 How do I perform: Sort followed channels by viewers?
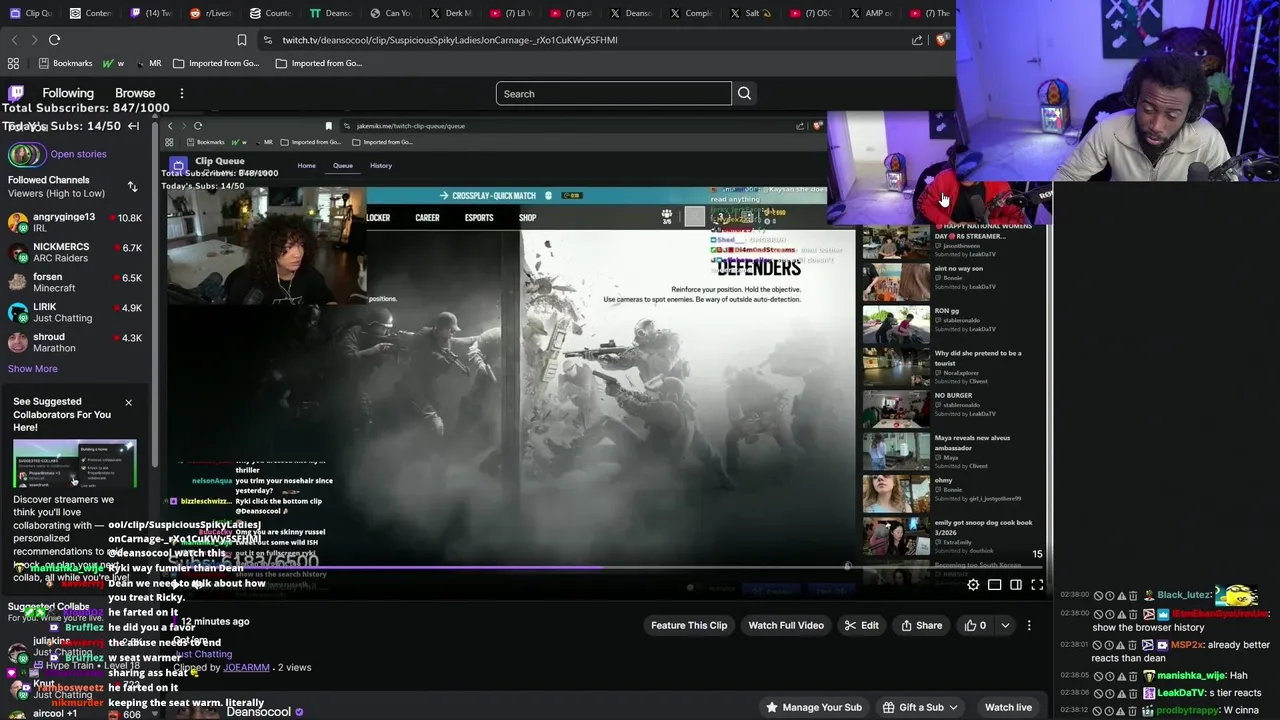point(132,187)
